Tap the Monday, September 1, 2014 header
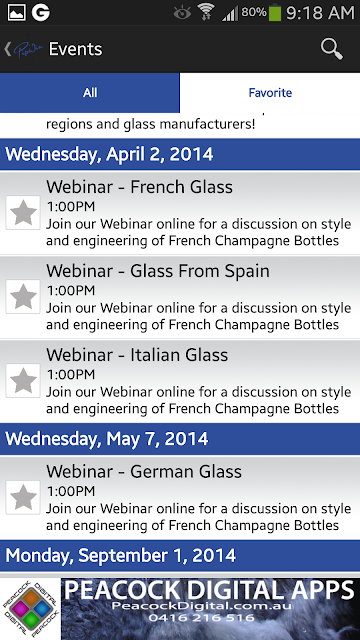 point(180,556)
